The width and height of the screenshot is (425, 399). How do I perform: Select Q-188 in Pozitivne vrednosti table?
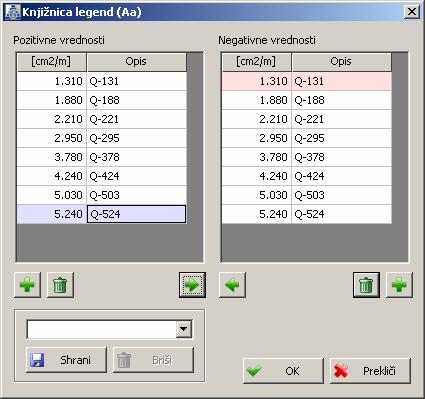tap(137, 100)
